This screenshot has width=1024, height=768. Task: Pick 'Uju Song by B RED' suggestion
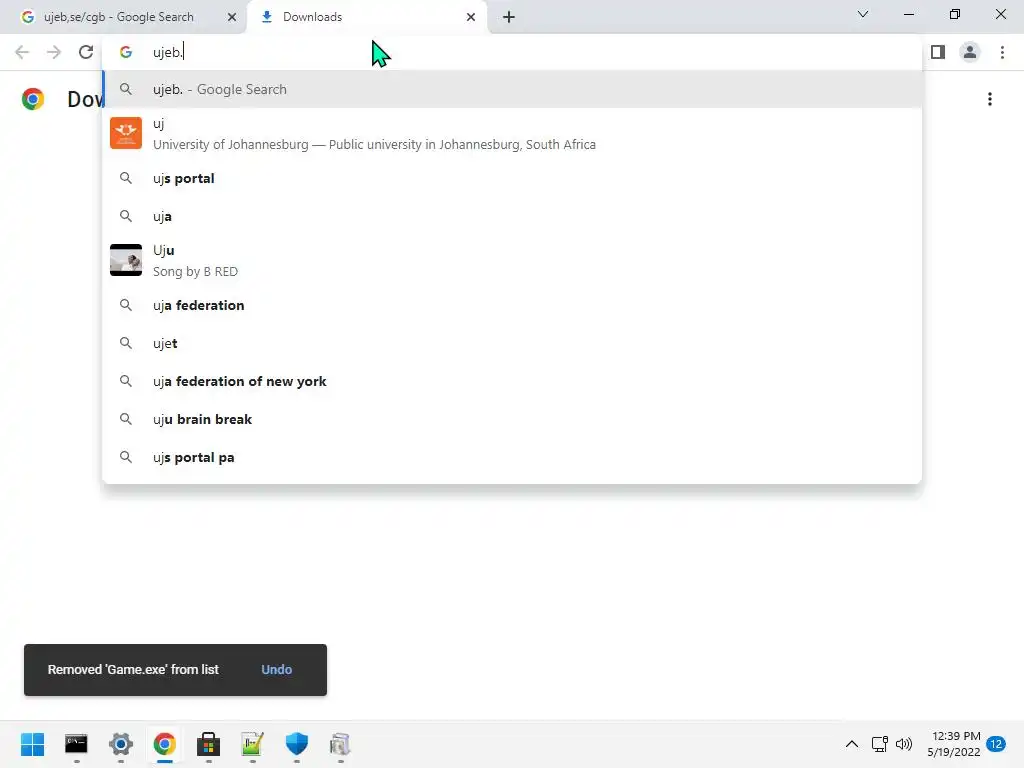[x=513, y=261]
